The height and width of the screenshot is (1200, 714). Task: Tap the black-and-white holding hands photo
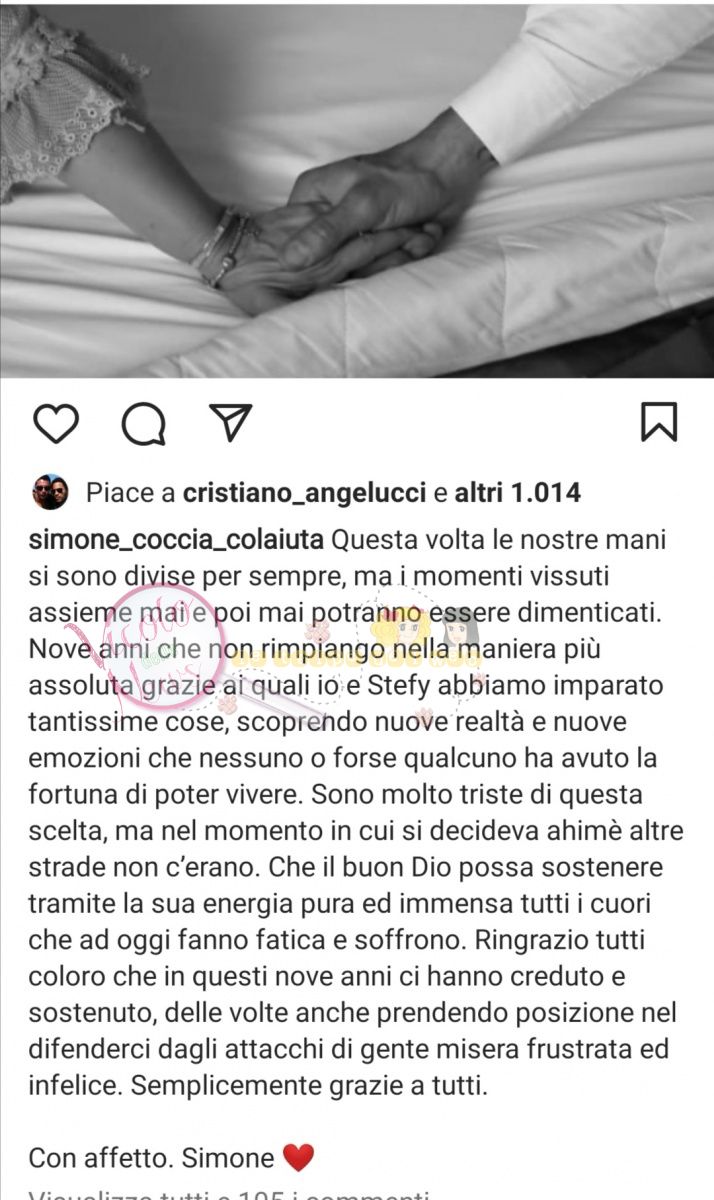357,190
